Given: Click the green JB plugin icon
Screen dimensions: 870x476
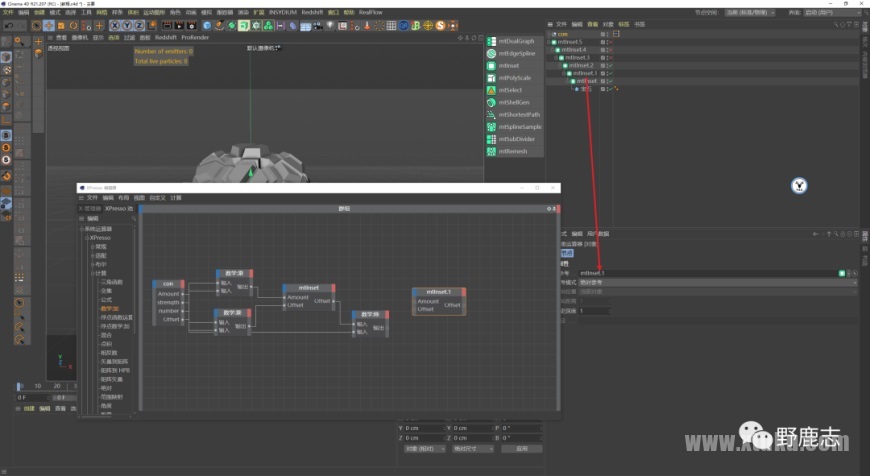Looking at the screenshot, I should tap(416, 26).
